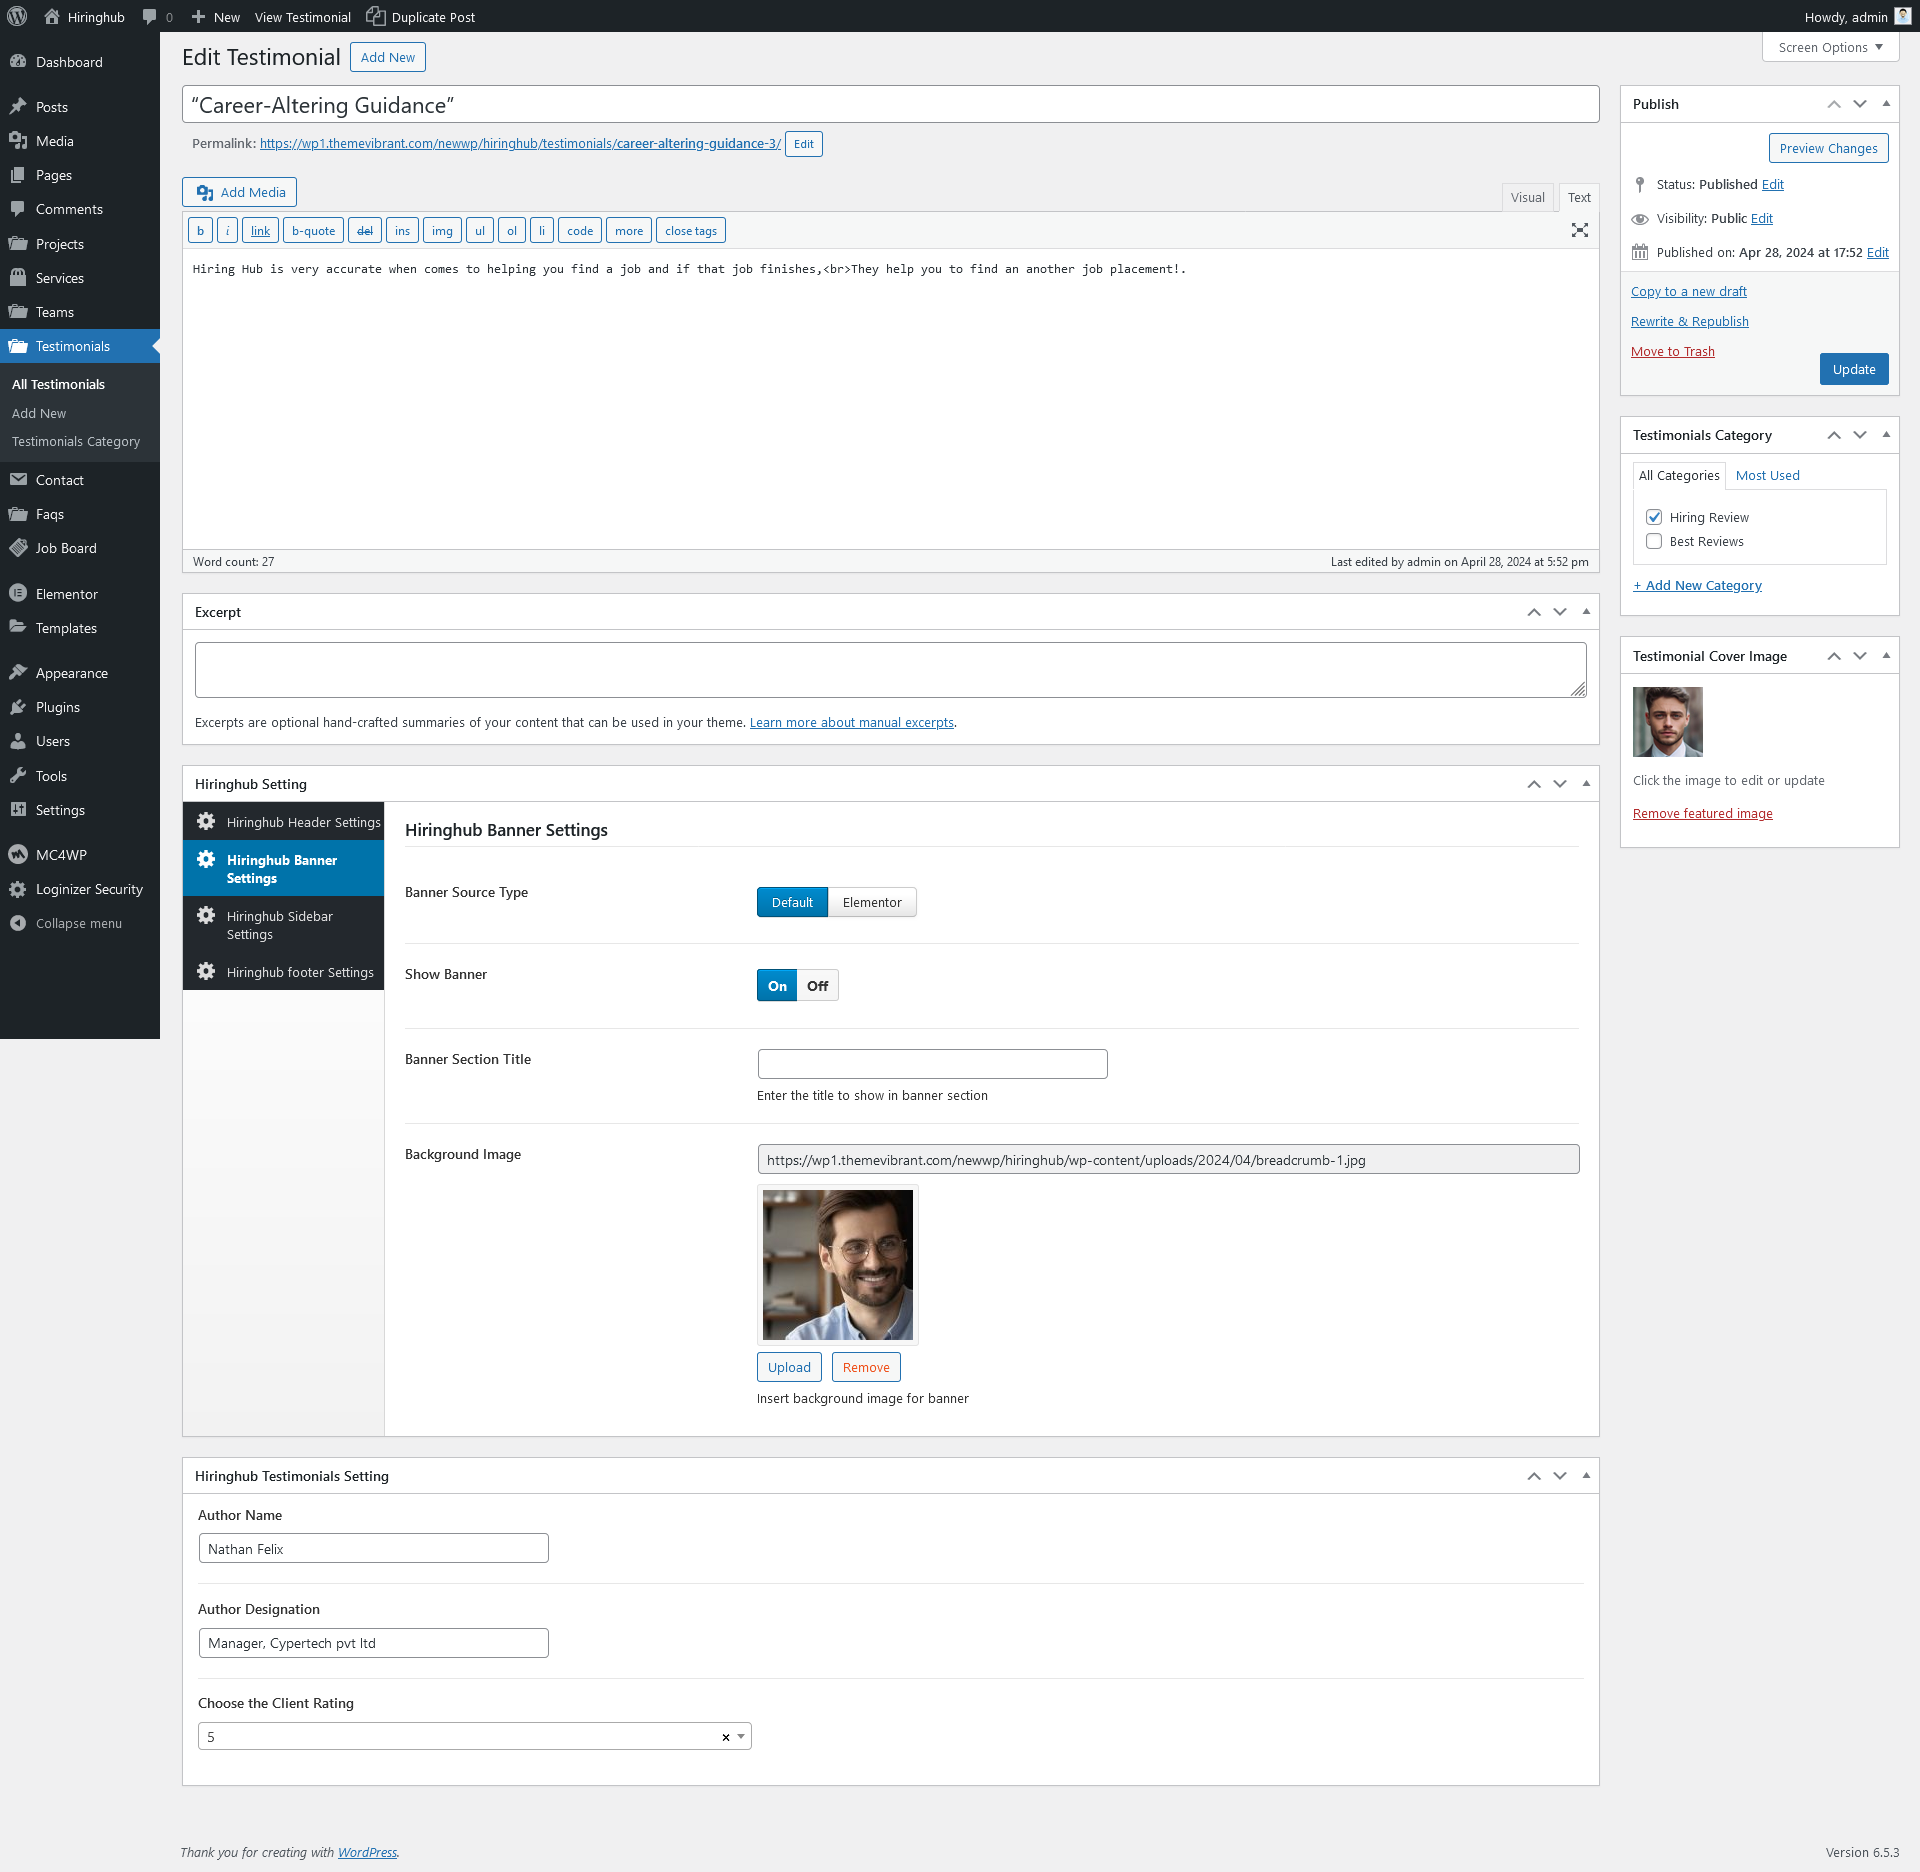Select Elementor banner source type
Screen dimensions: 1920x1872
[x=872, y=902]
